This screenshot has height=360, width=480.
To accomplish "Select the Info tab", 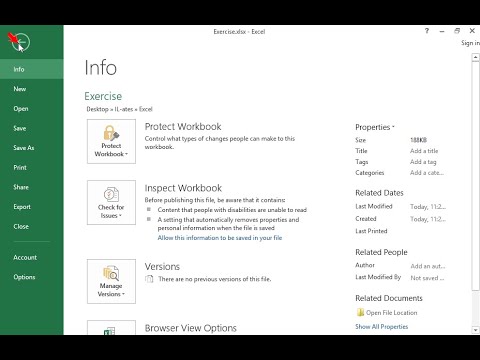I will point(32,69).
